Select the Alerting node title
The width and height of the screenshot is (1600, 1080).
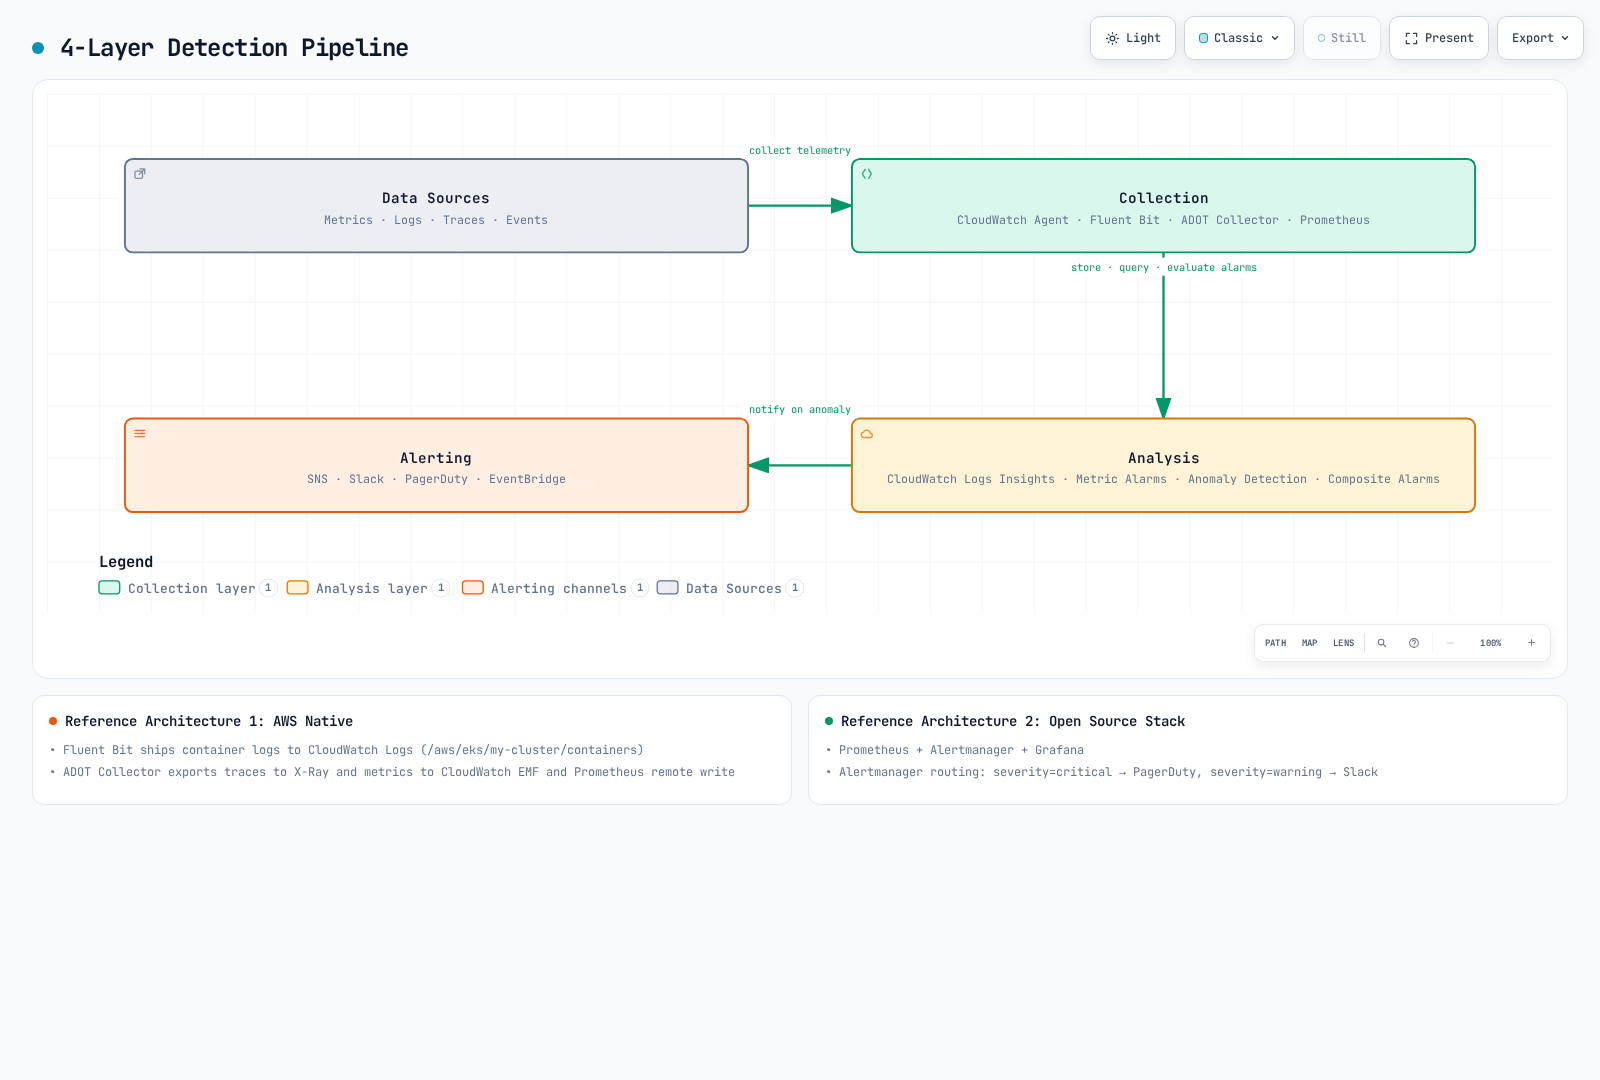coord(436,458)
